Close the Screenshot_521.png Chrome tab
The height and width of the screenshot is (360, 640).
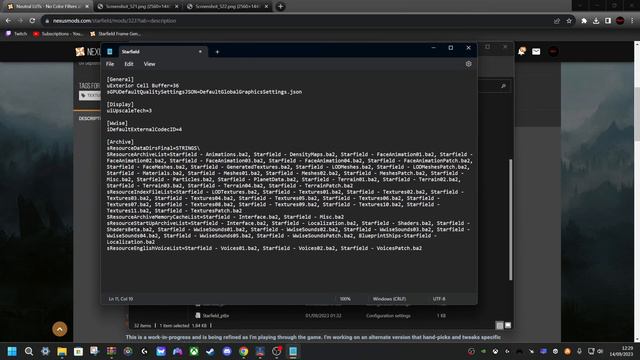pos(176,7)
